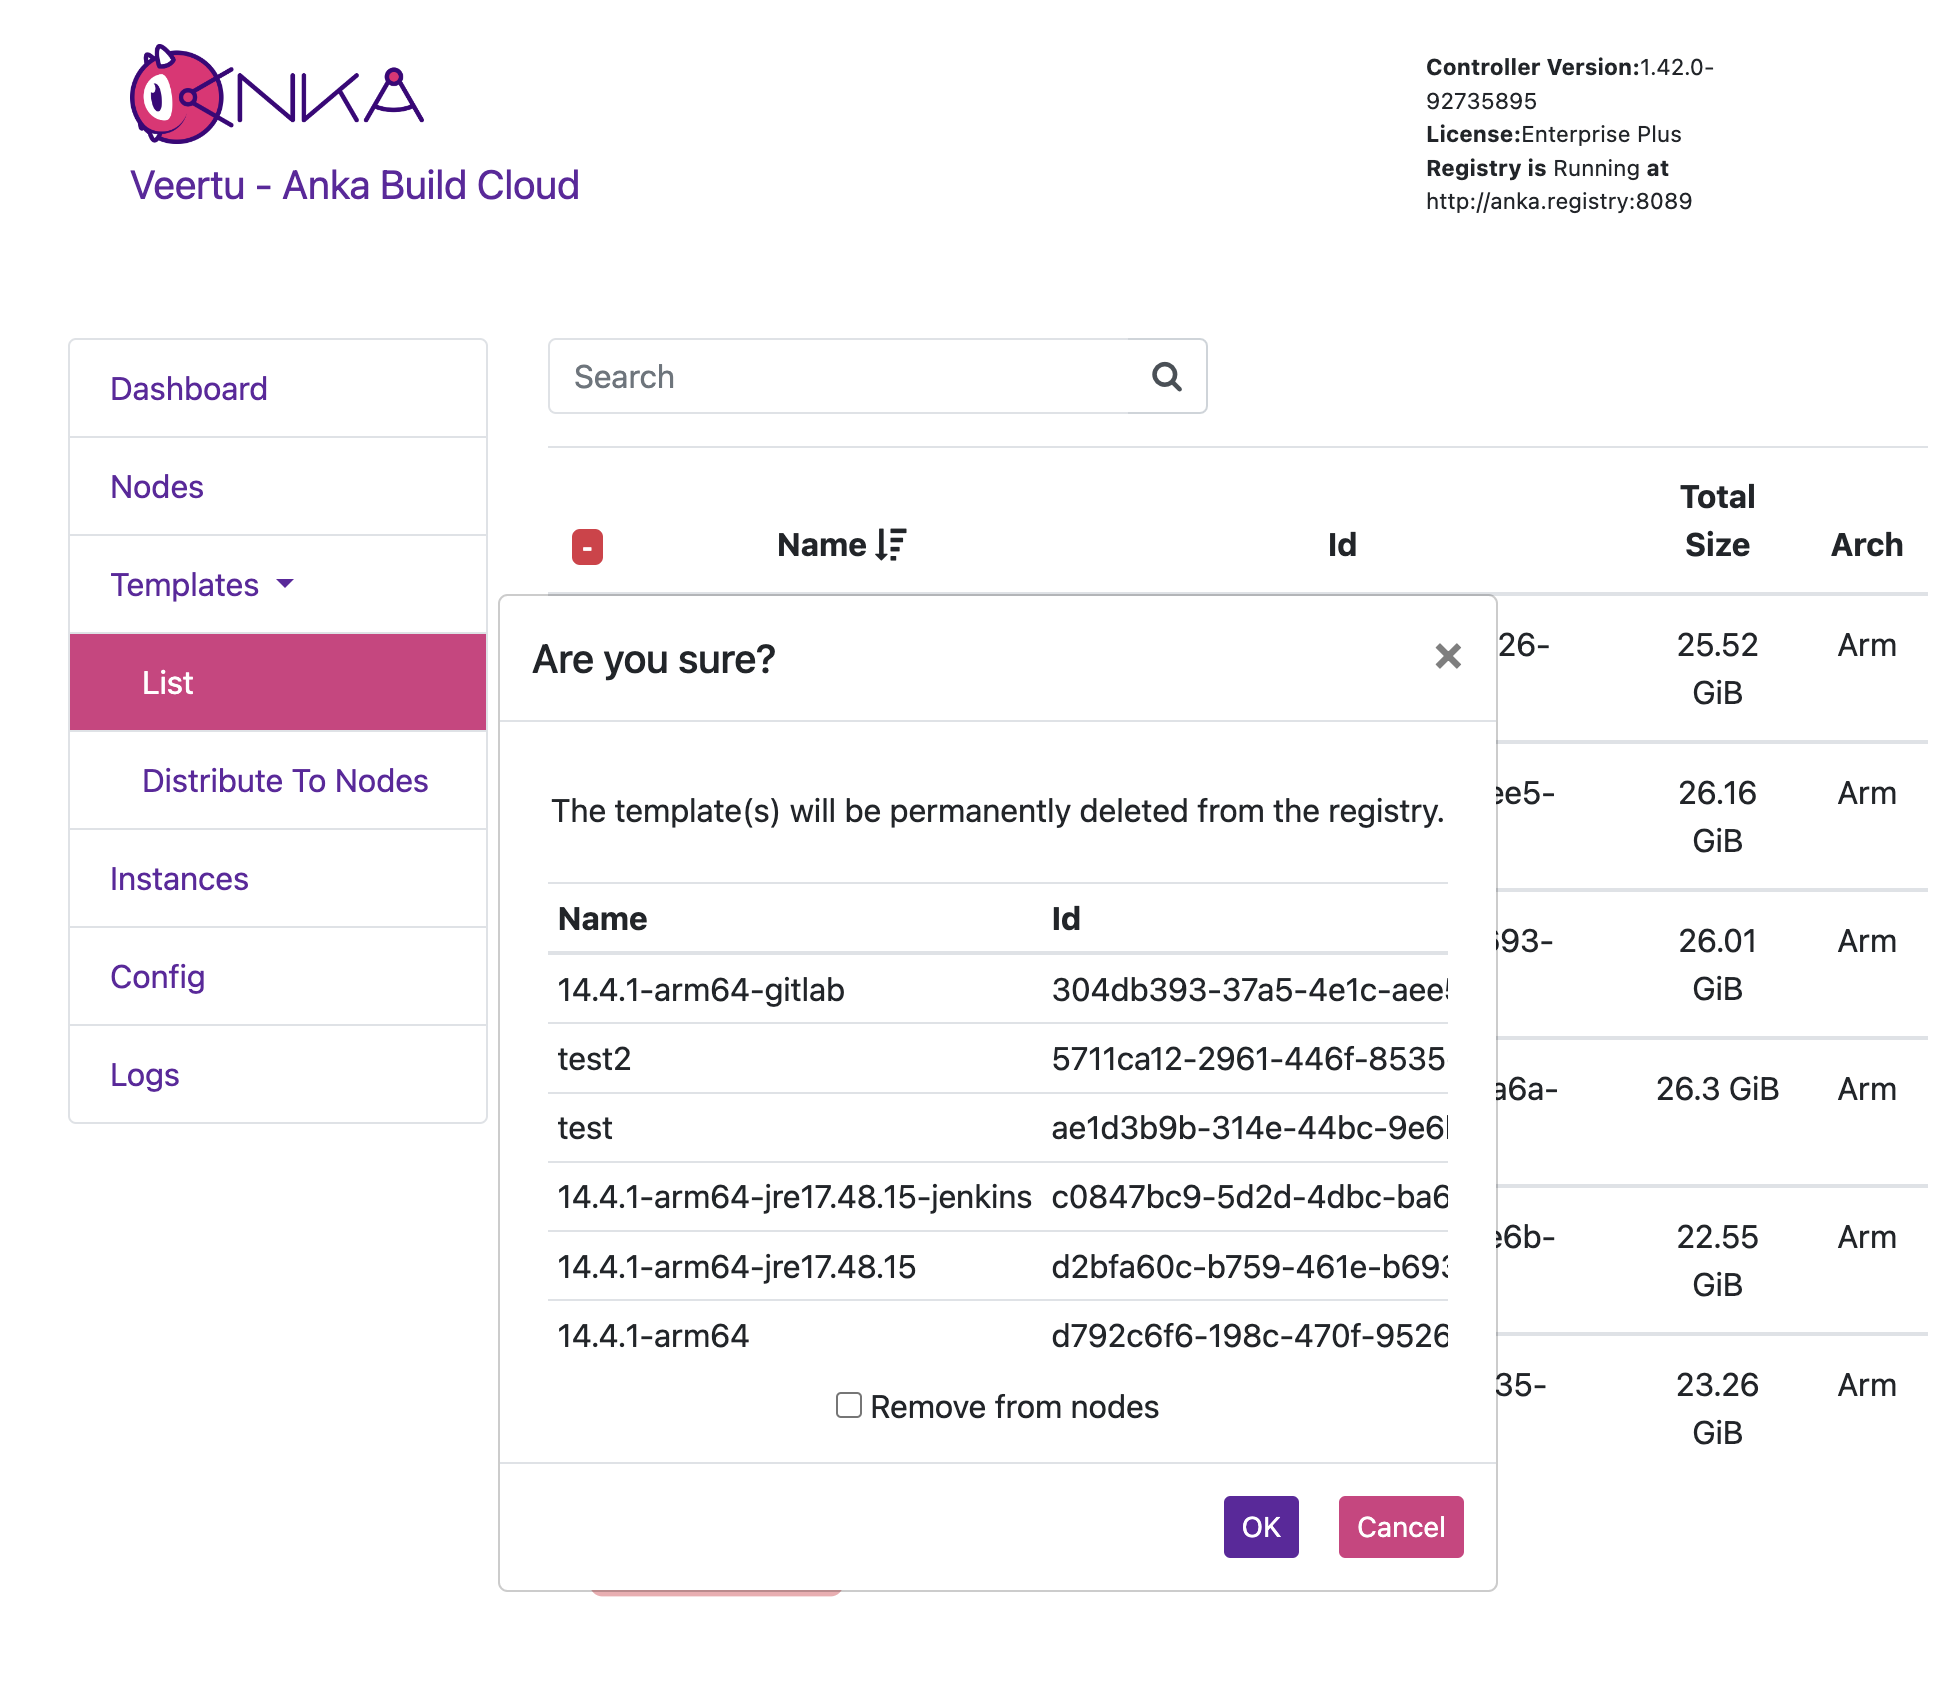Select the List submenu item
The height and width of the screenshot is (1686, 1960).
pyautogui.click(x=168, y=683)
